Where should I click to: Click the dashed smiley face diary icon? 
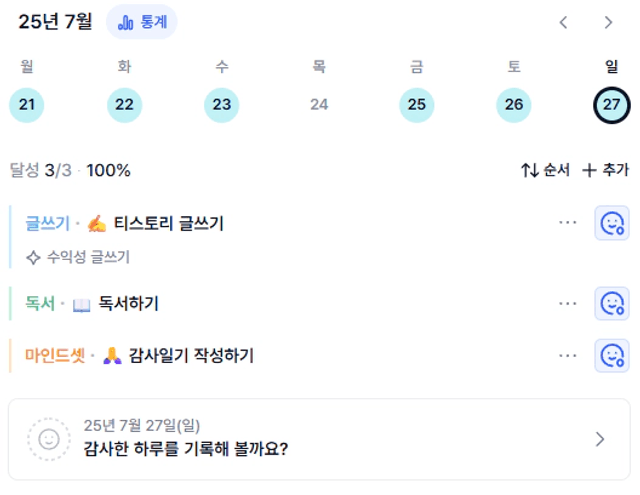pyautogui.click(x=49, y=439)
